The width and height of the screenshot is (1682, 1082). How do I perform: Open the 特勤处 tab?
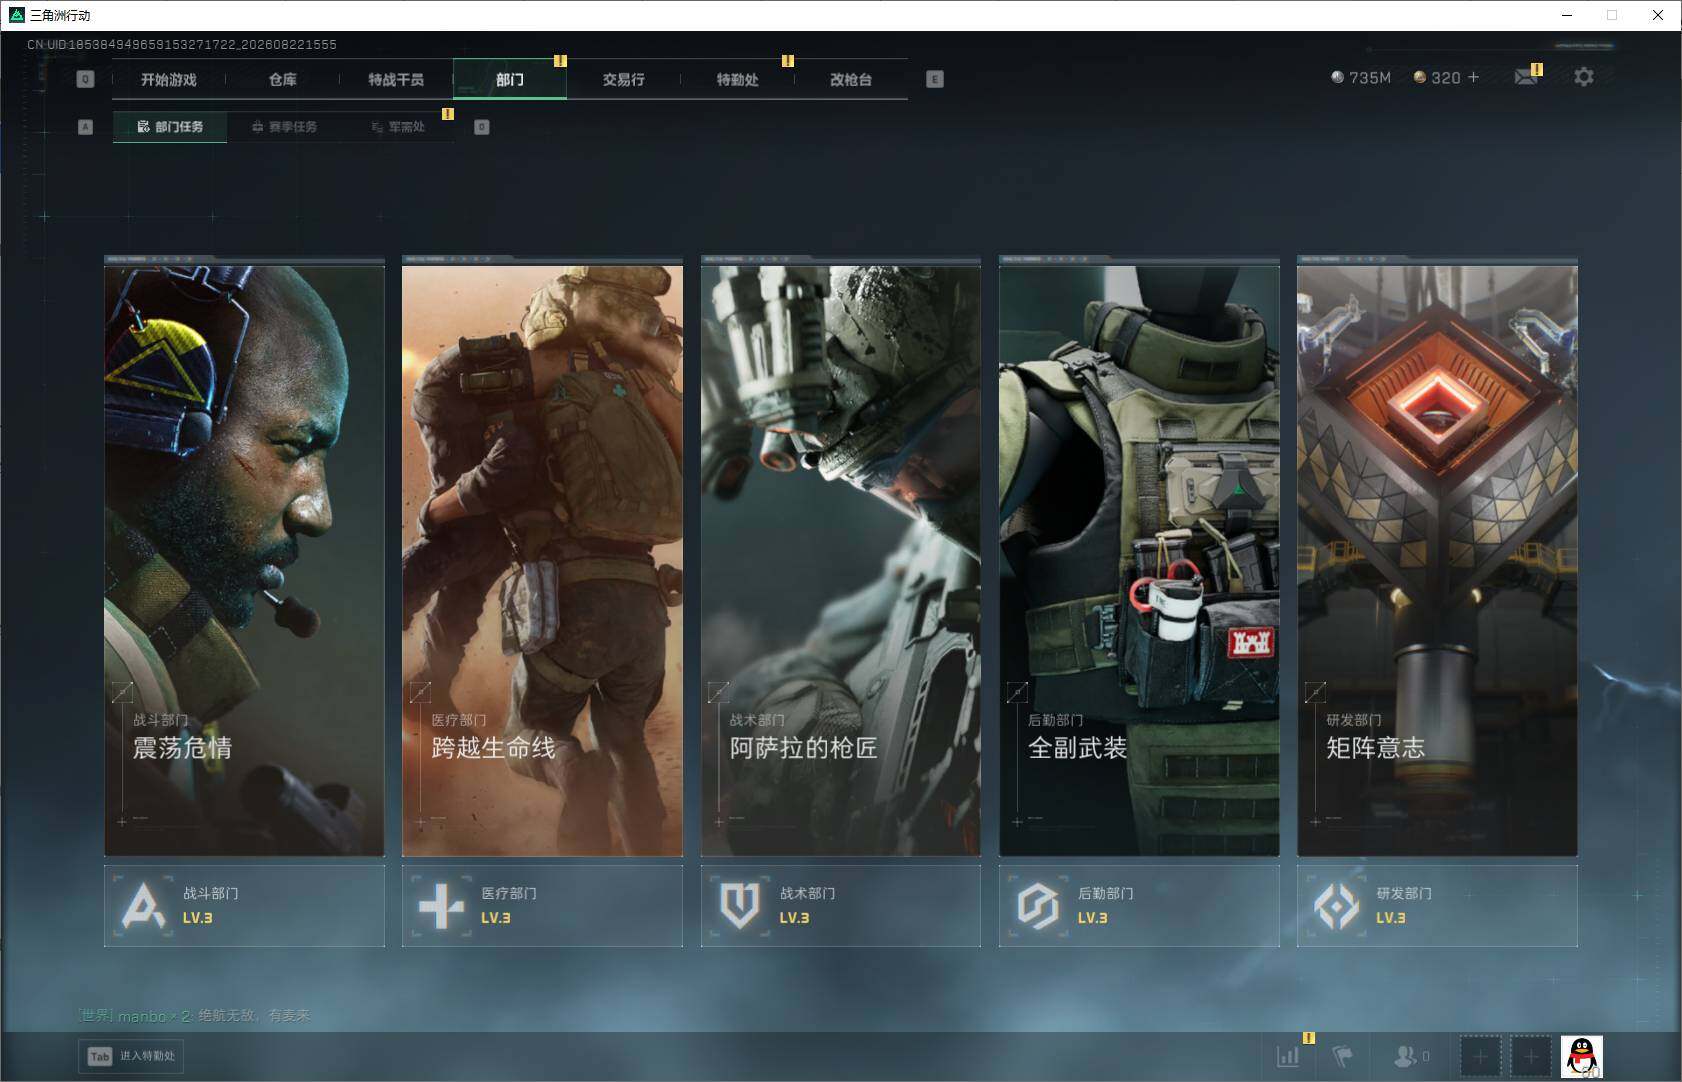(x=737, y=79)
